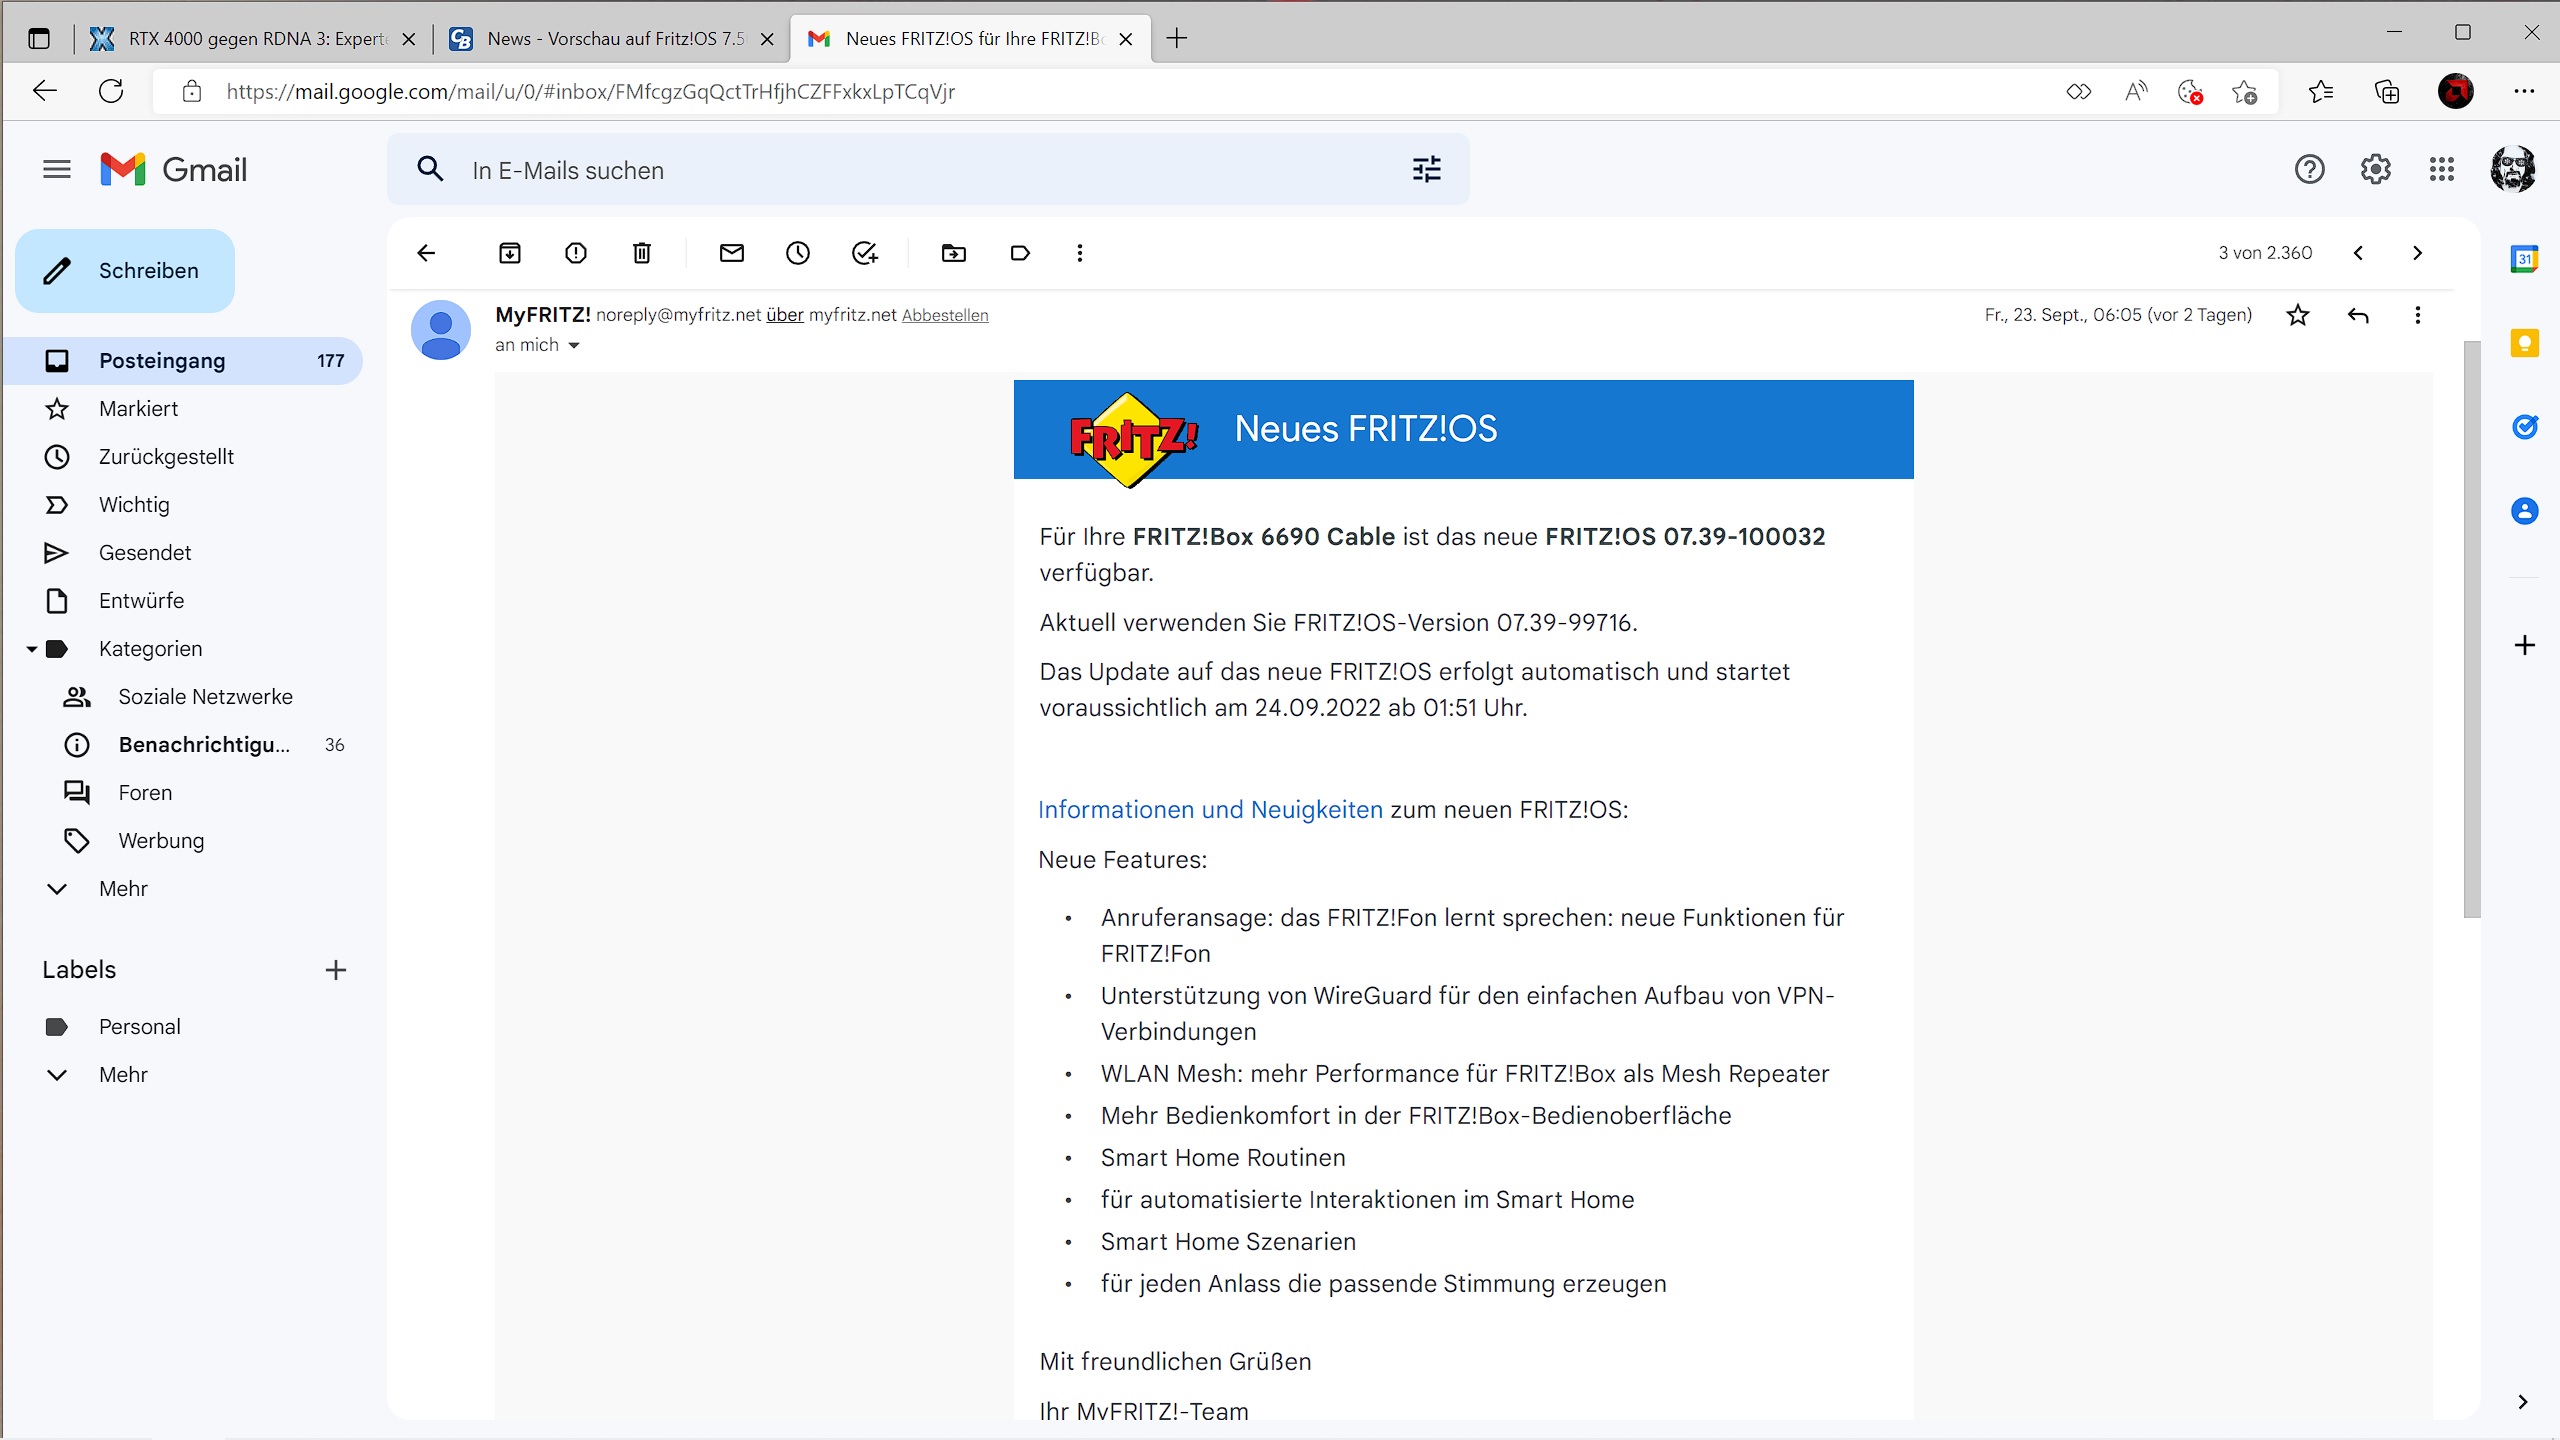Open the Gesendet folder

click(x=145, y=553)
